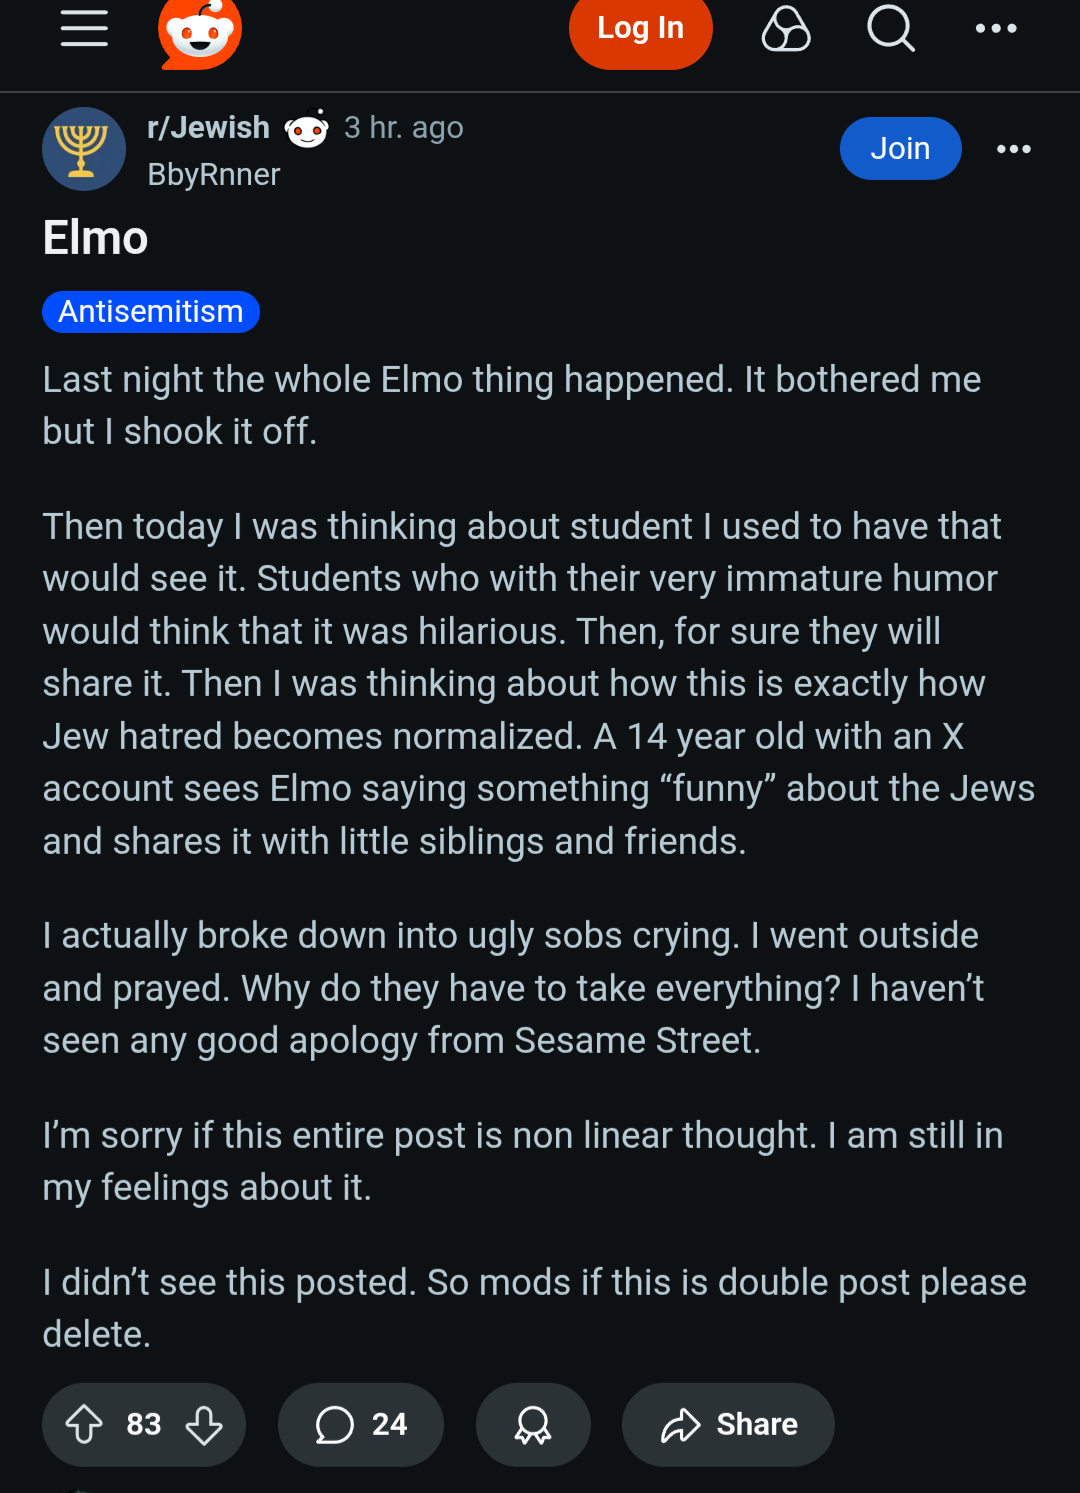Open the Reddit Answers icon in header
This screenshot has width=1080, height=1493.
[x=786, y=28]
